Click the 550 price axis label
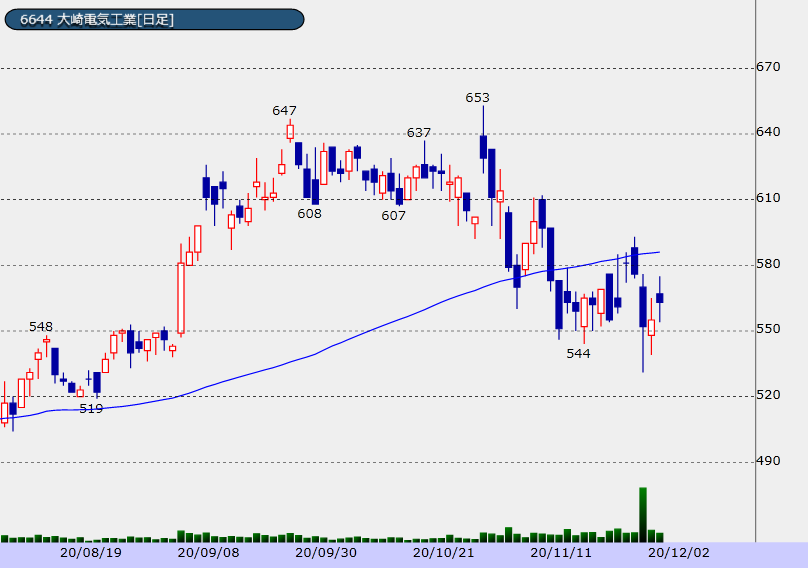 pyautogui.click(x=768, y=329)
